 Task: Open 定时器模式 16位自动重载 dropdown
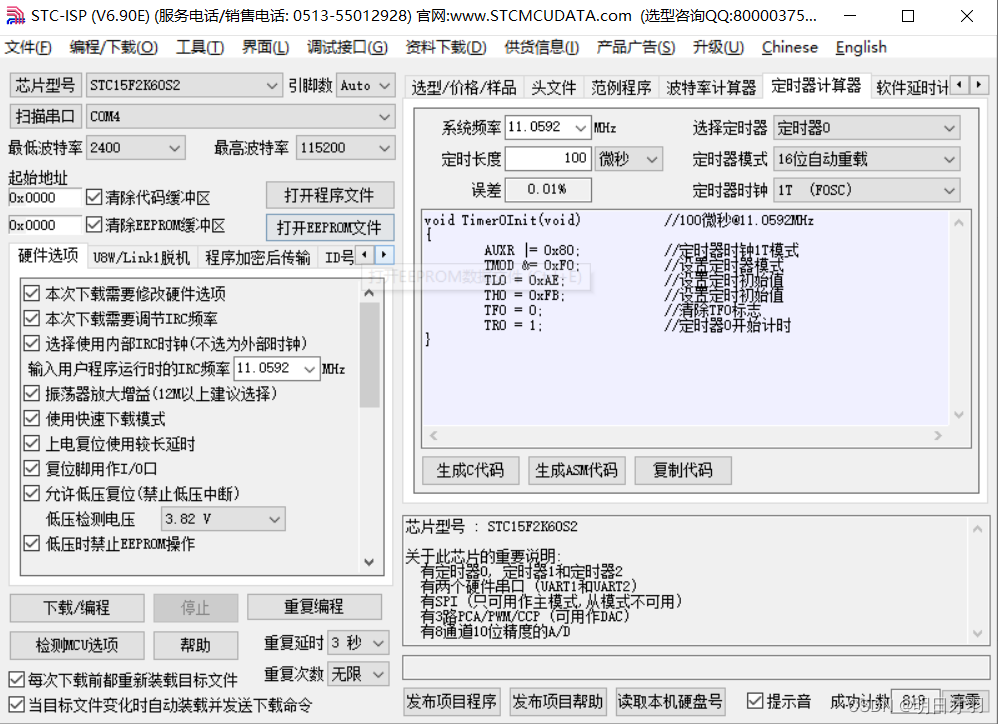pos(867,159)
